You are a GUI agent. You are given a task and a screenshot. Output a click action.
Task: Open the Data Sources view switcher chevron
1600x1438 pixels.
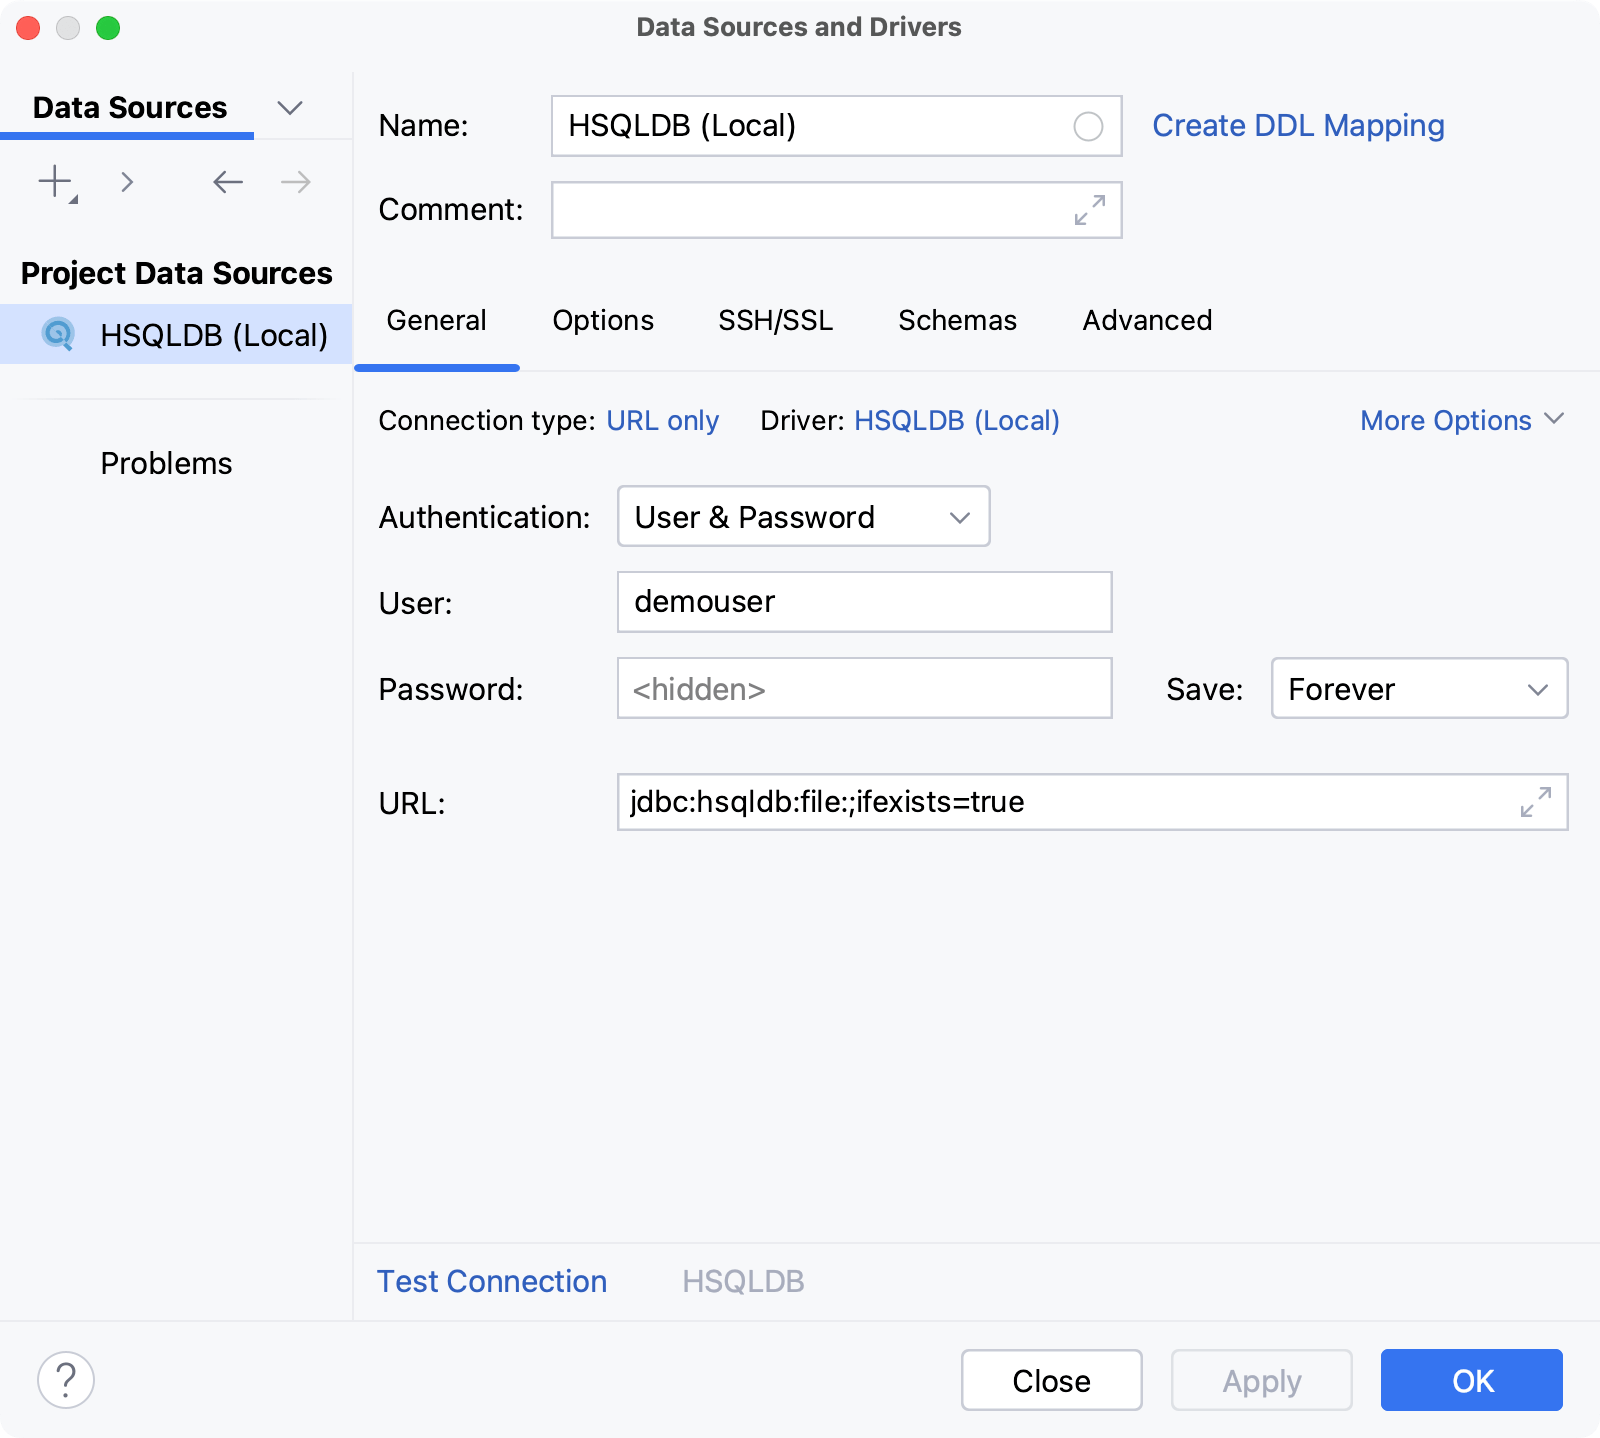coord(290,107)
